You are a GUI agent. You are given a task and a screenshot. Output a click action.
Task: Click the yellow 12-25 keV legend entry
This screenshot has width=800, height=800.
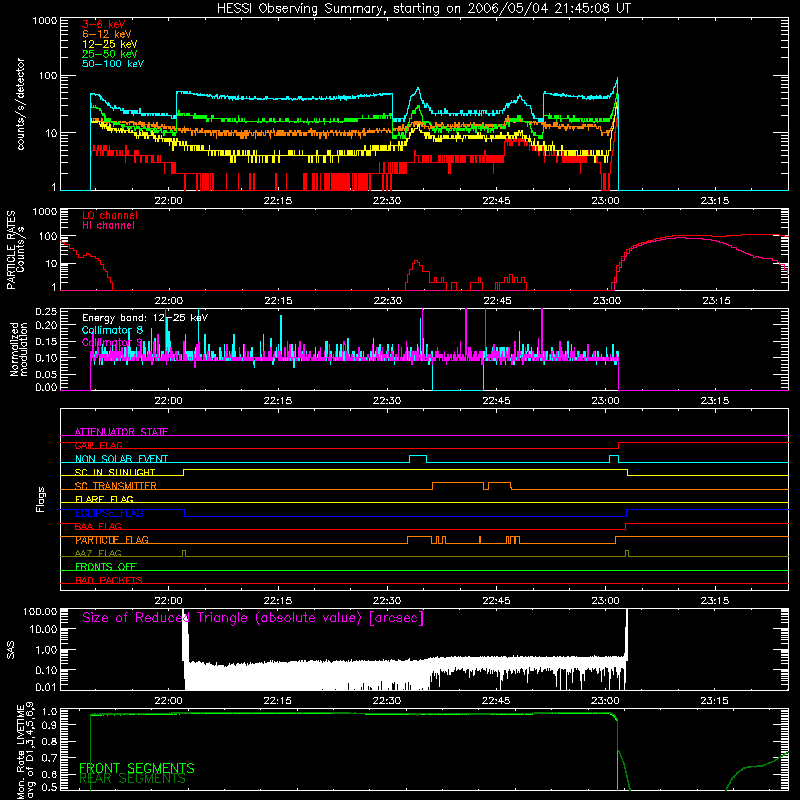pos(109,44)
